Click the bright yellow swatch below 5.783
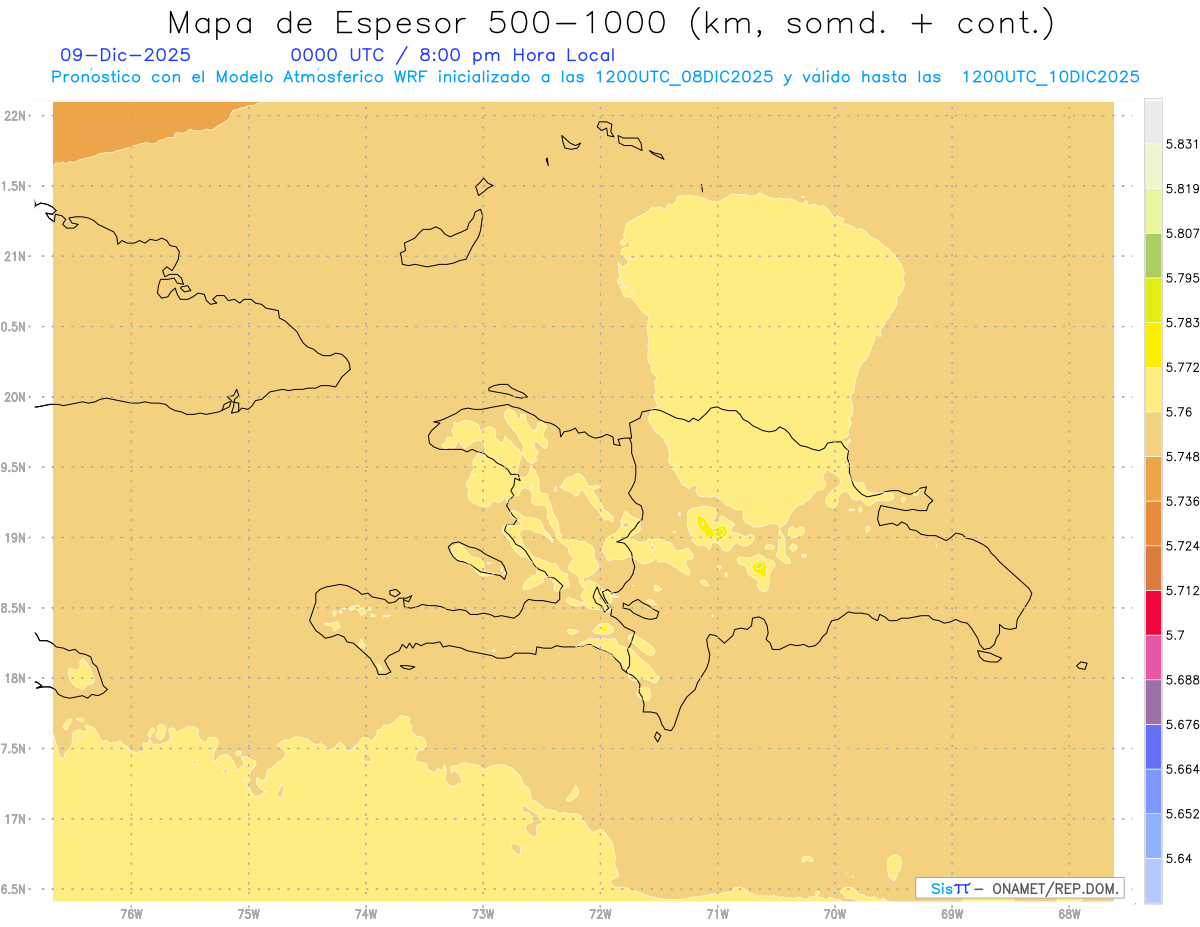1200x927 pixels. [1153, 344]
